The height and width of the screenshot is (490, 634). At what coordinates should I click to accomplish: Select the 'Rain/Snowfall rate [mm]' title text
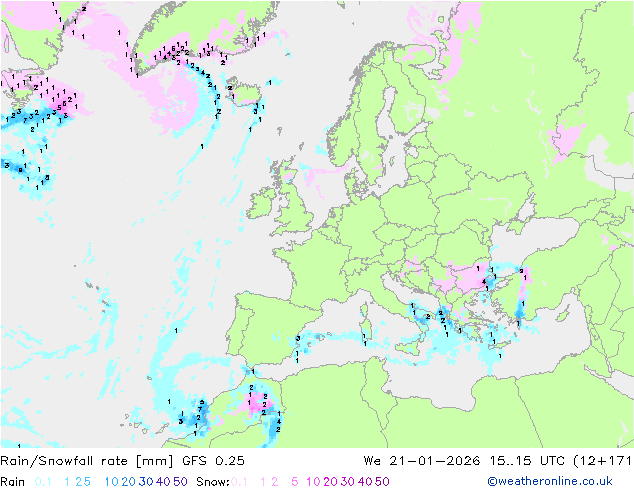click(x=87, y=461)
